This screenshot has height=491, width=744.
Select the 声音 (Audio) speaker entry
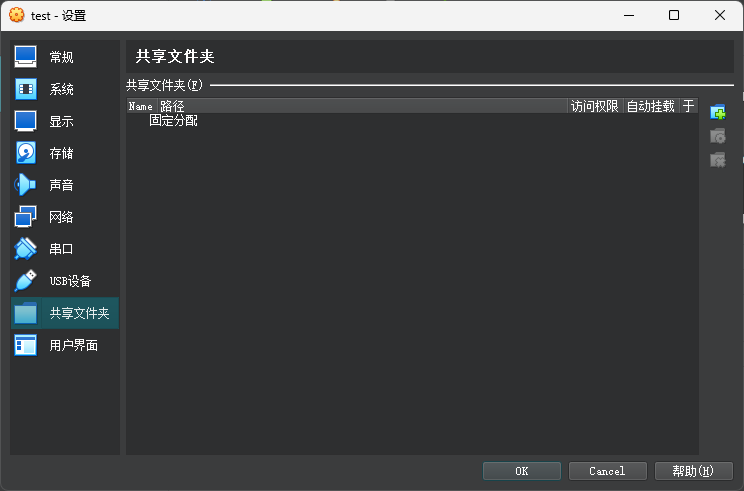pos(61,185)
